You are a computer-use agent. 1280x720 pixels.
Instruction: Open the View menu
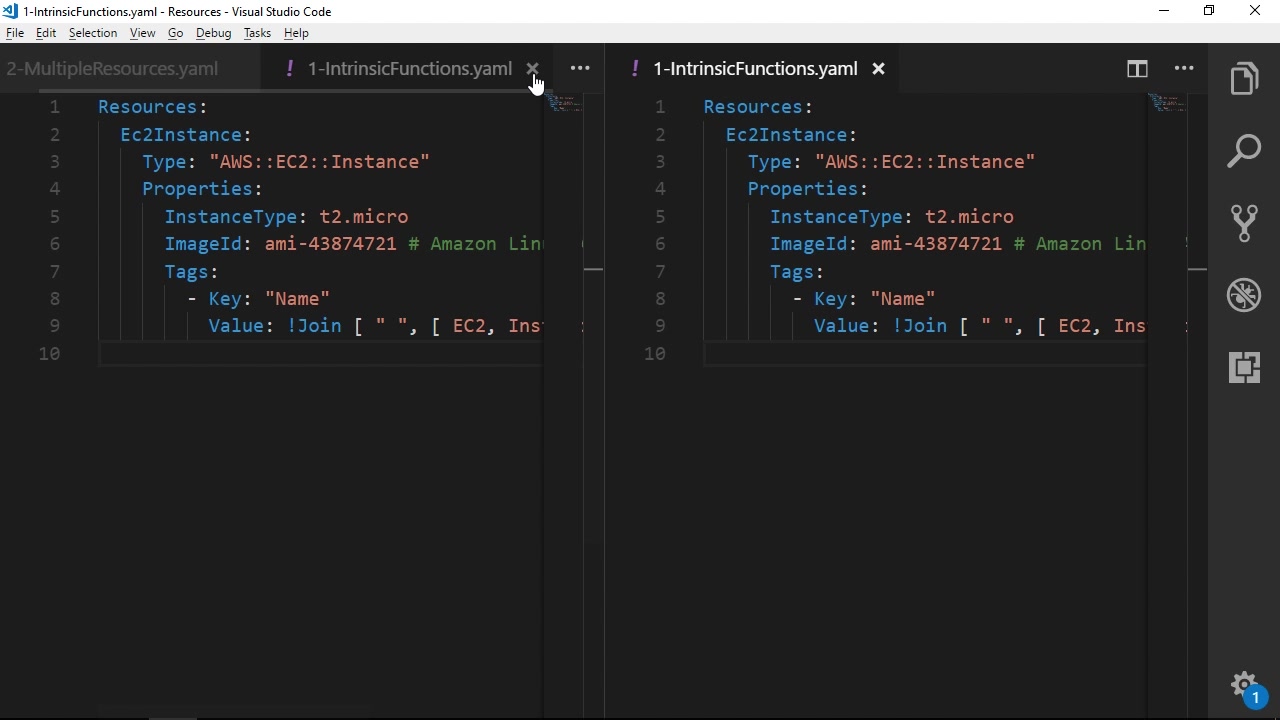point(142,33)
